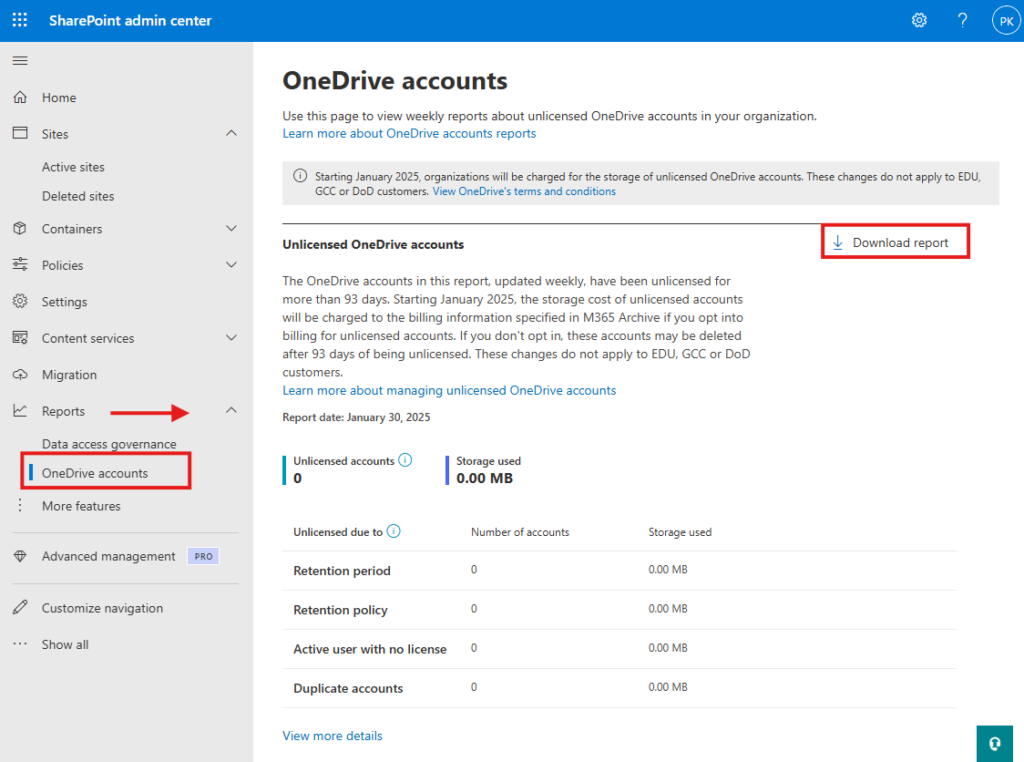Click Report date January 30, 2025 text
Viewport: 1024px width, 762px height.
tap(356, 417)
